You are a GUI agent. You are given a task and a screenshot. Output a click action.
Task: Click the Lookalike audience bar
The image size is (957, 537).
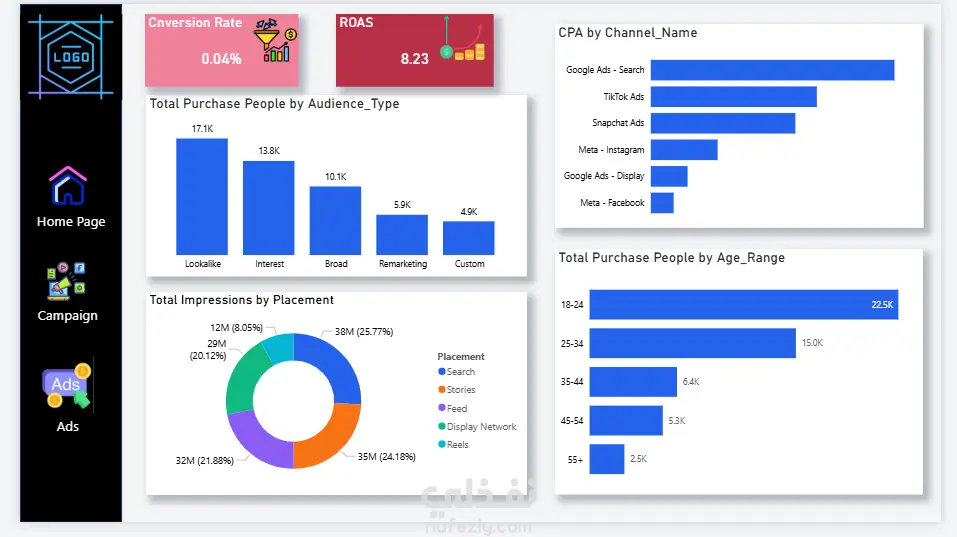[x=202, y=196]
